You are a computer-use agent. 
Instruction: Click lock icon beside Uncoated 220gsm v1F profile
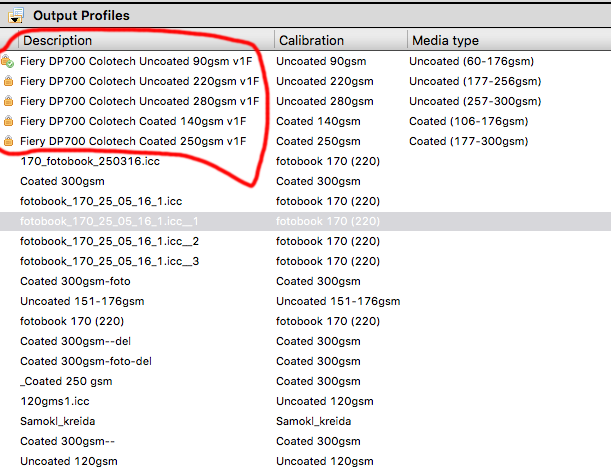[x=8, y=81]
